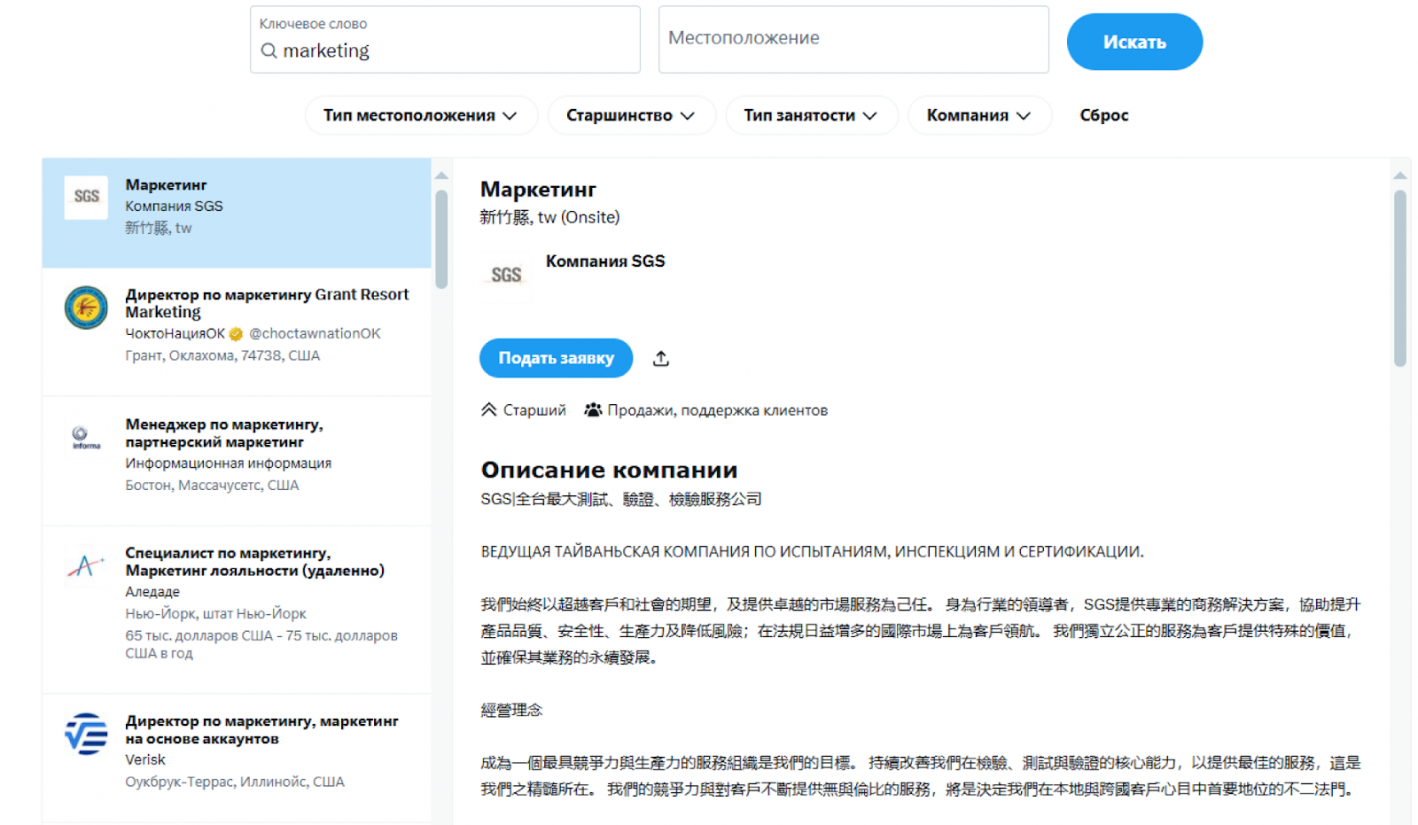Click Verisk logo in job list

click(86, 733)
